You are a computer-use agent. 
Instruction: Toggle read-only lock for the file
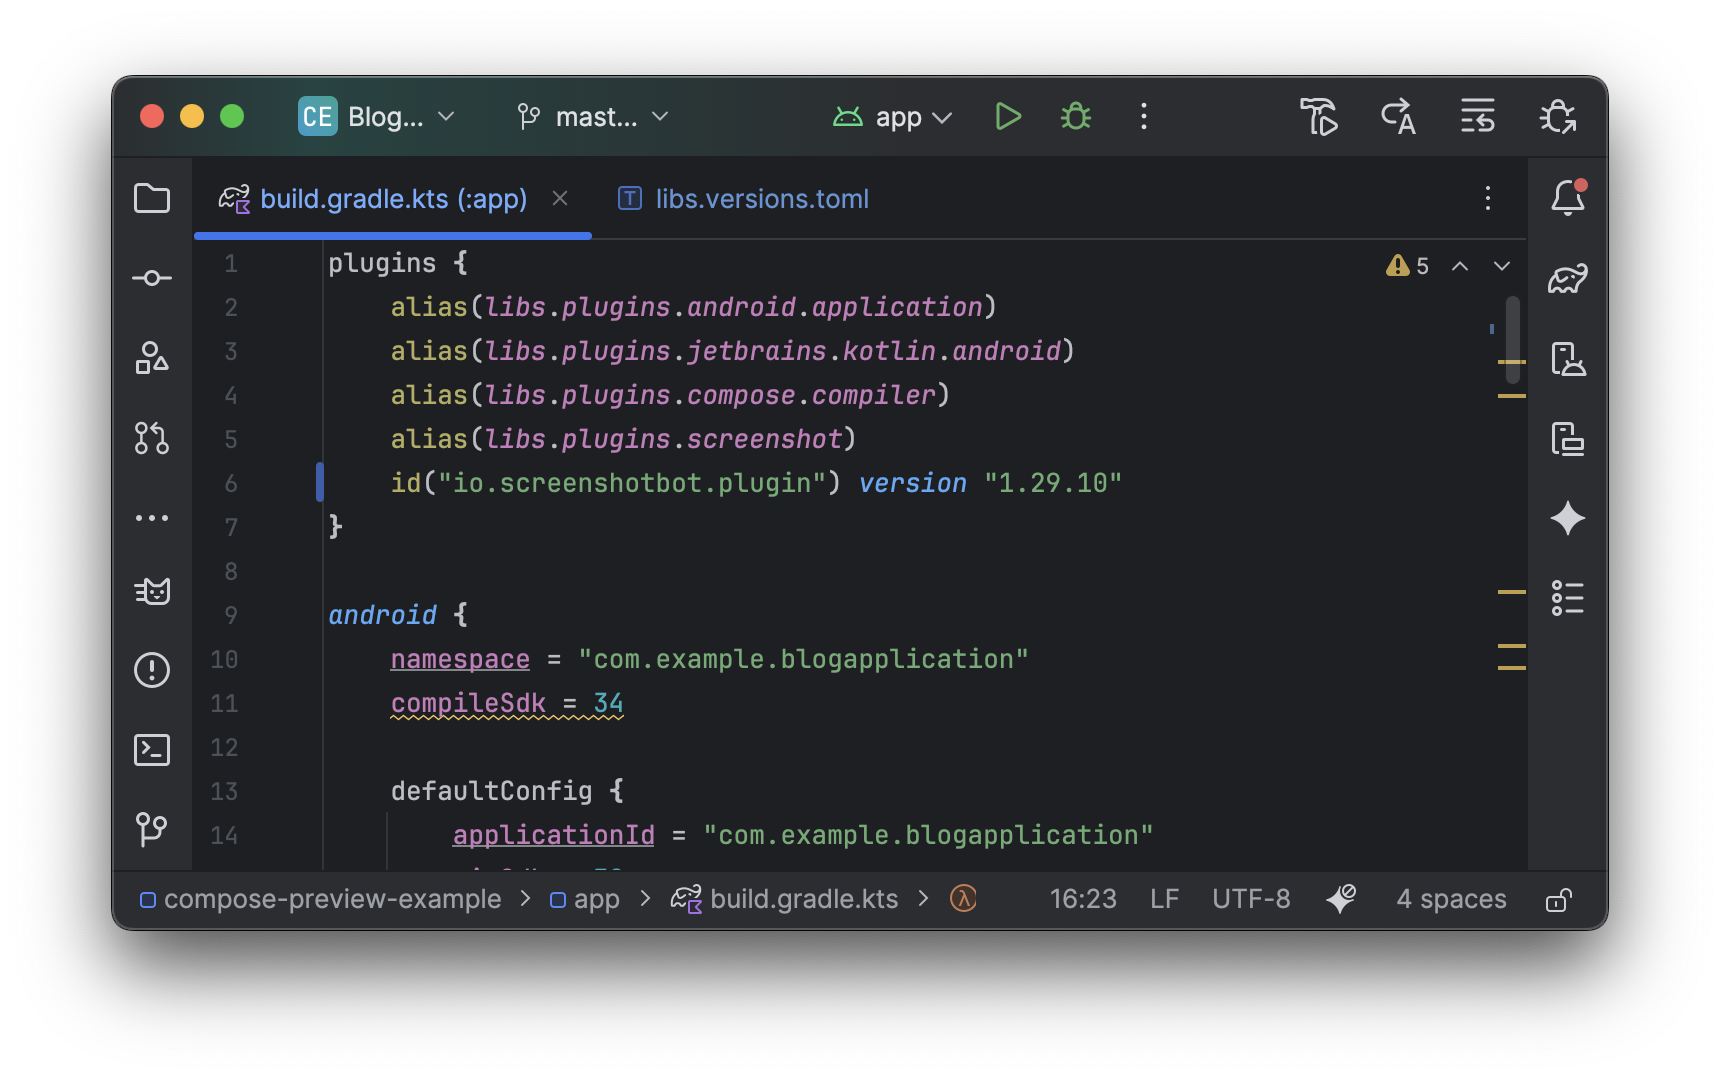(x=1558, y=900)
